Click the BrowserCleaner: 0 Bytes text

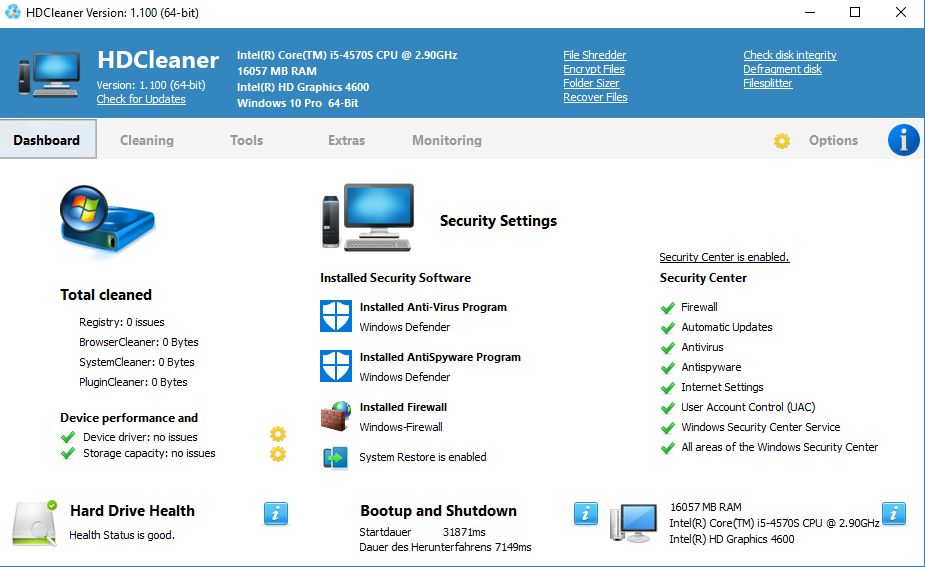click(x=139, y=342)
